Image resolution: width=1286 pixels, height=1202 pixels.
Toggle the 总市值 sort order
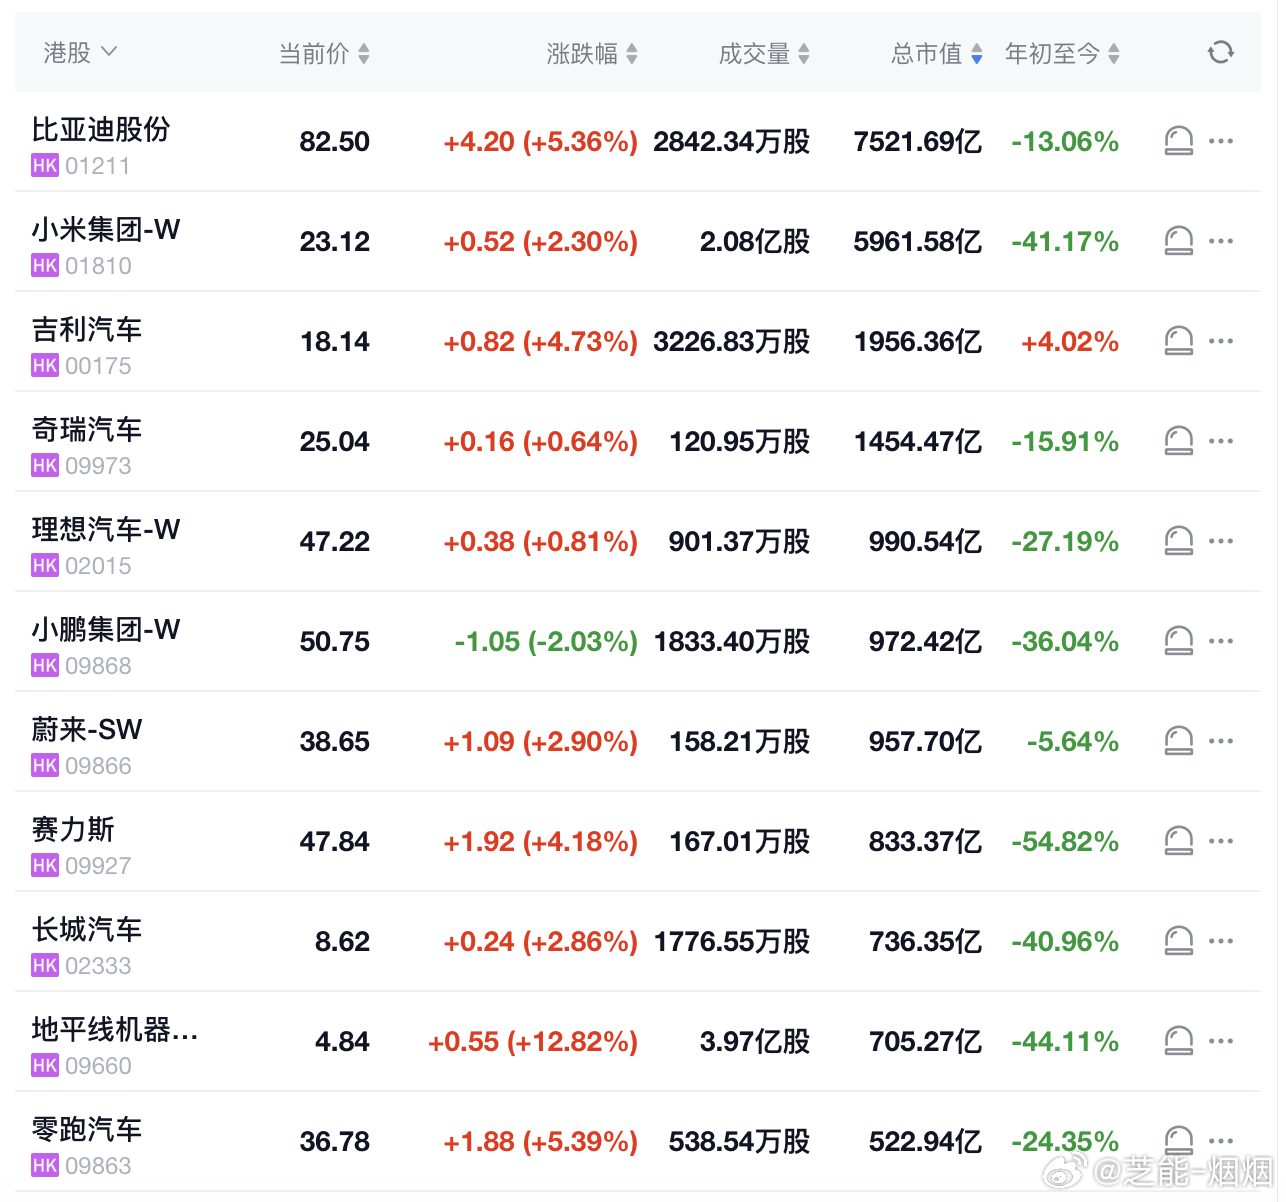[937, 54]
